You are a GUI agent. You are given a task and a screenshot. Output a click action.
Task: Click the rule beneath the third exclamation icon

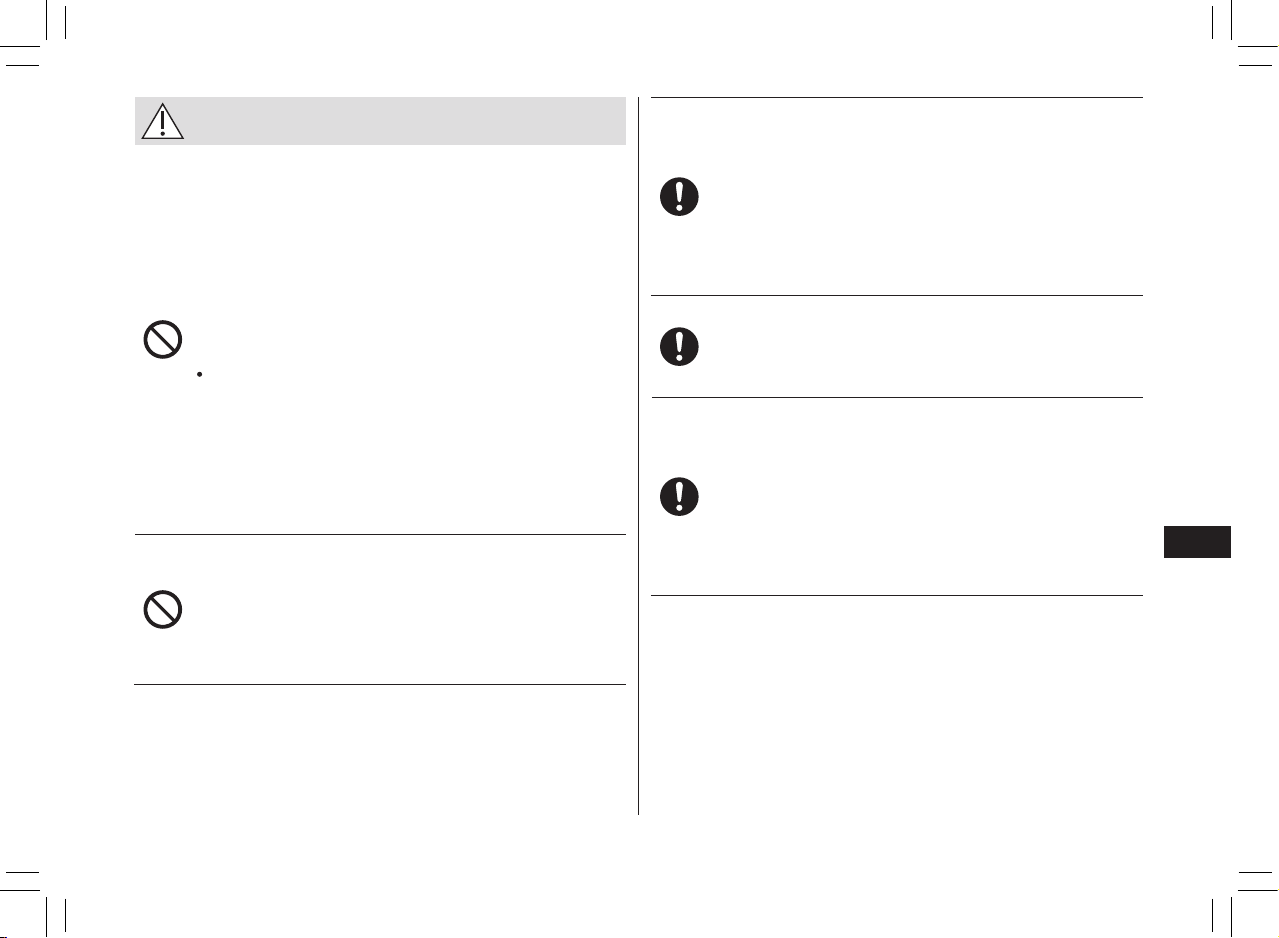tap(897, 596)
